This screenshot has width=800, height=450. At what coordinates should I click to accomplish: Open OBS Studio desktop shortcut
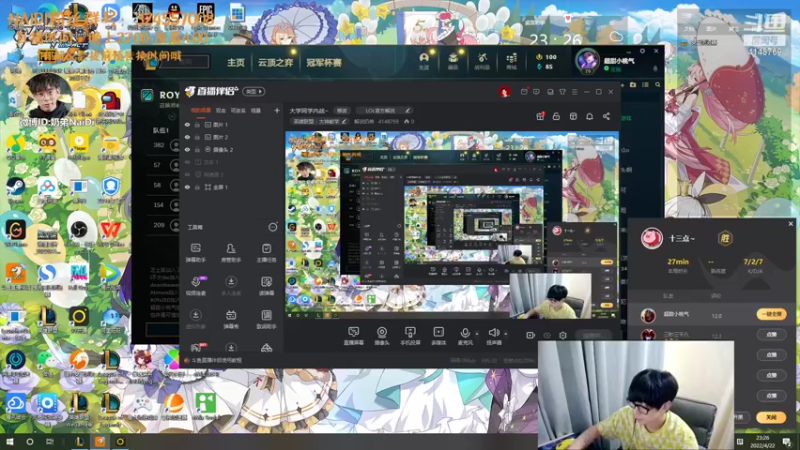pyautogui.click(x=79, y=233)
